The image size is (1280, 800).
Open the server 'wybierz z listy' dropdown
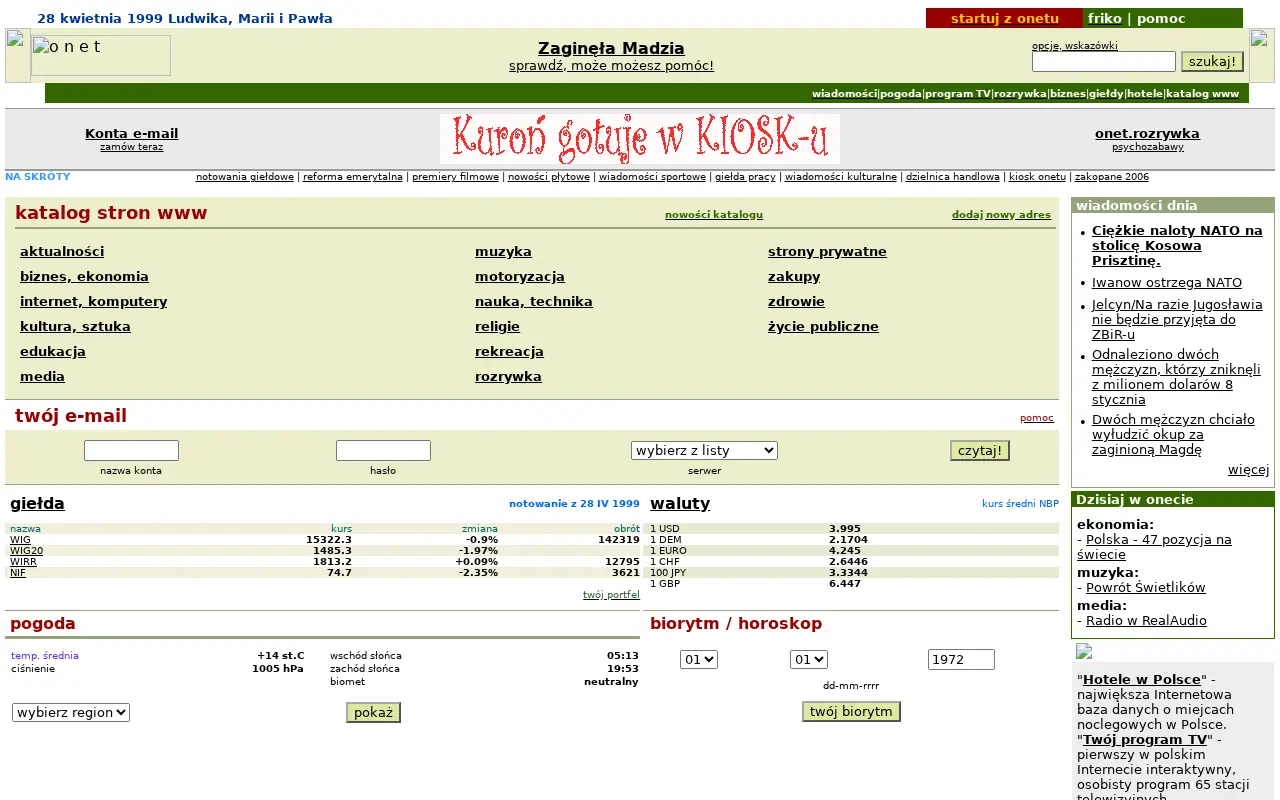tap(704, 450)
